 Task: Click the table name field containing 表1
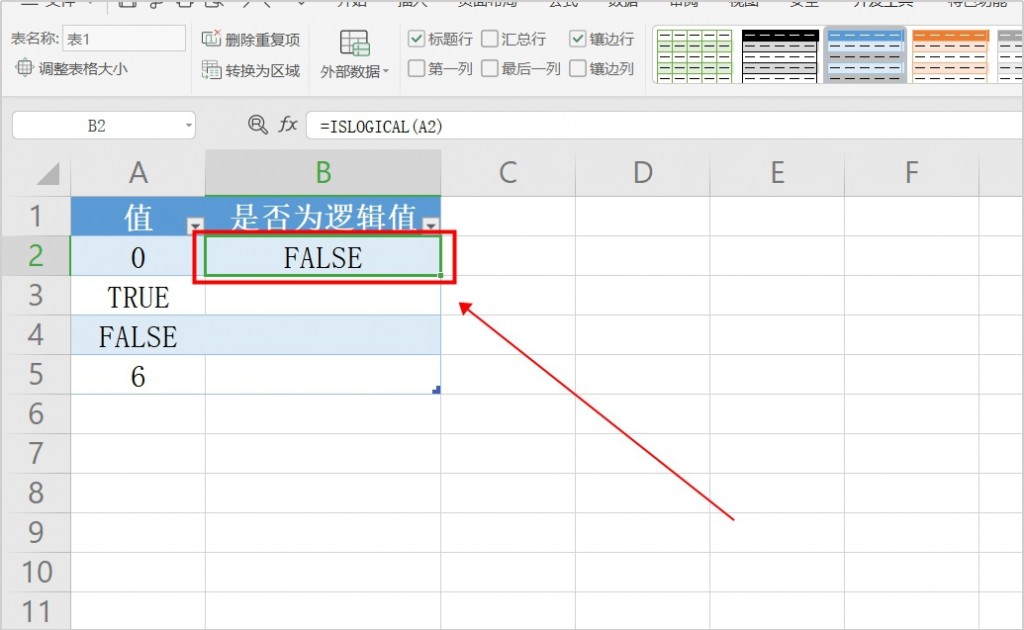click(124, 39)
